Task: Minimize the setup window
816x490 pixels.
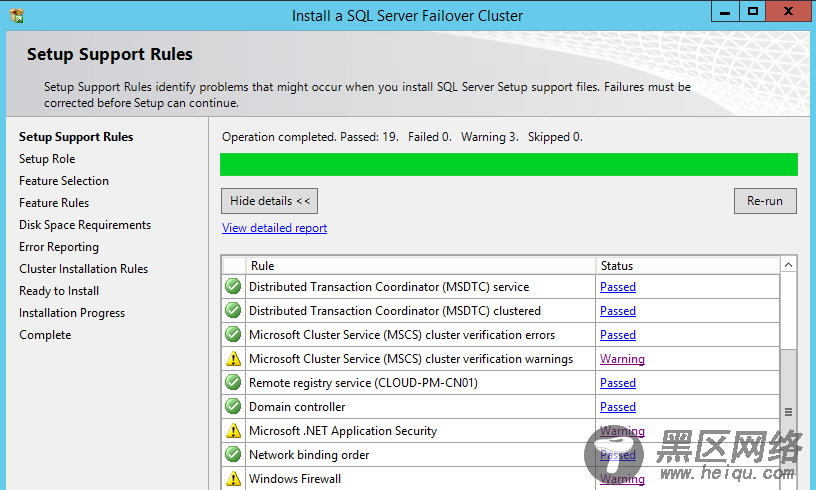Action: coord(725,11)
